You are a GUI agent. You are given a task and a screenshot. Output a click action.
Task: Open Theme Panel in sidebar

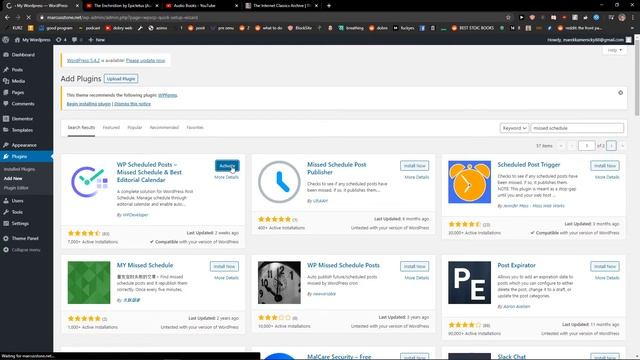click(25, 238)
